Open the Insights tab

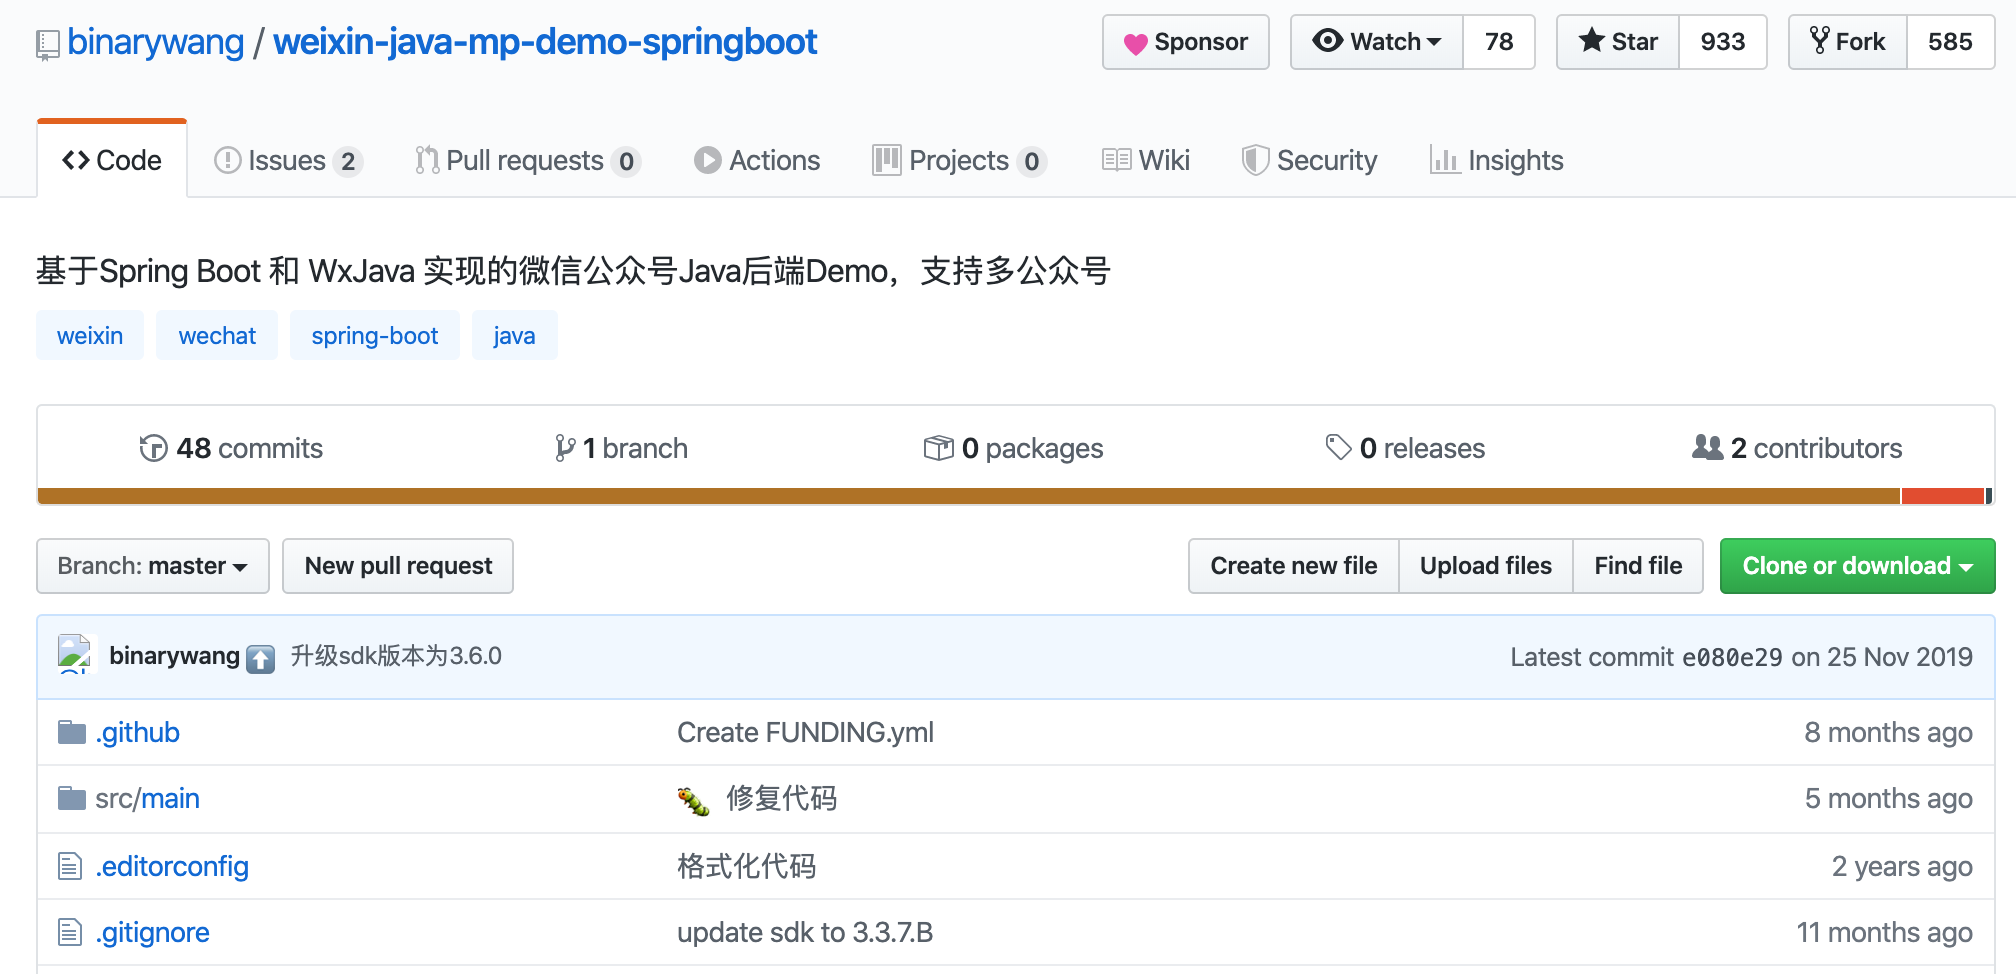[1497, 160]
